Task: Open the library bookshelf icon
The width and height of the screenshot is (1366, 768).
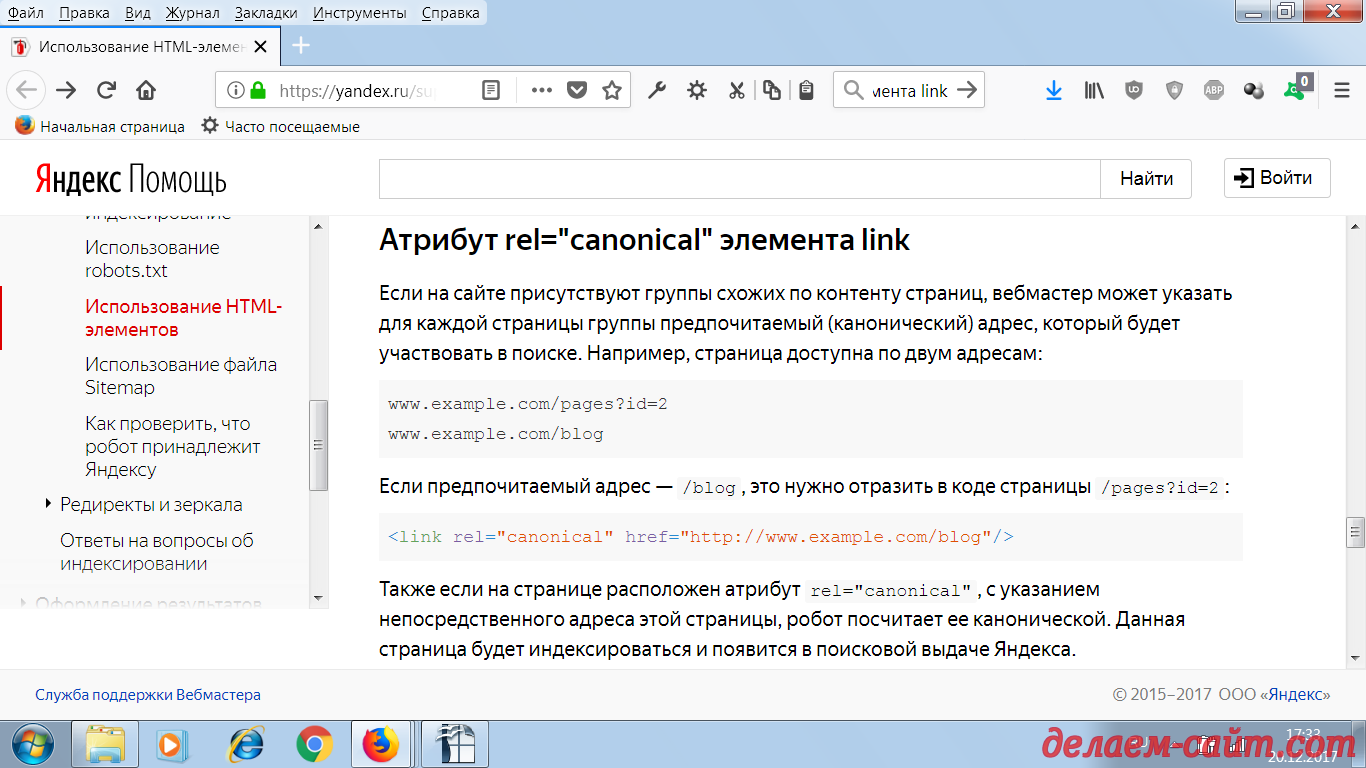Action: coord(1094,90)
